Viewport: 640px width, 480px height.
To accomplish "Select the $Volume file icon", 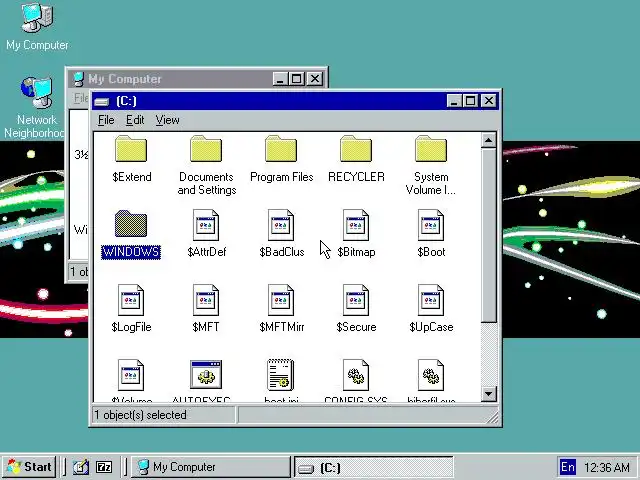I will pyautogui.click(x=131, y=375).
